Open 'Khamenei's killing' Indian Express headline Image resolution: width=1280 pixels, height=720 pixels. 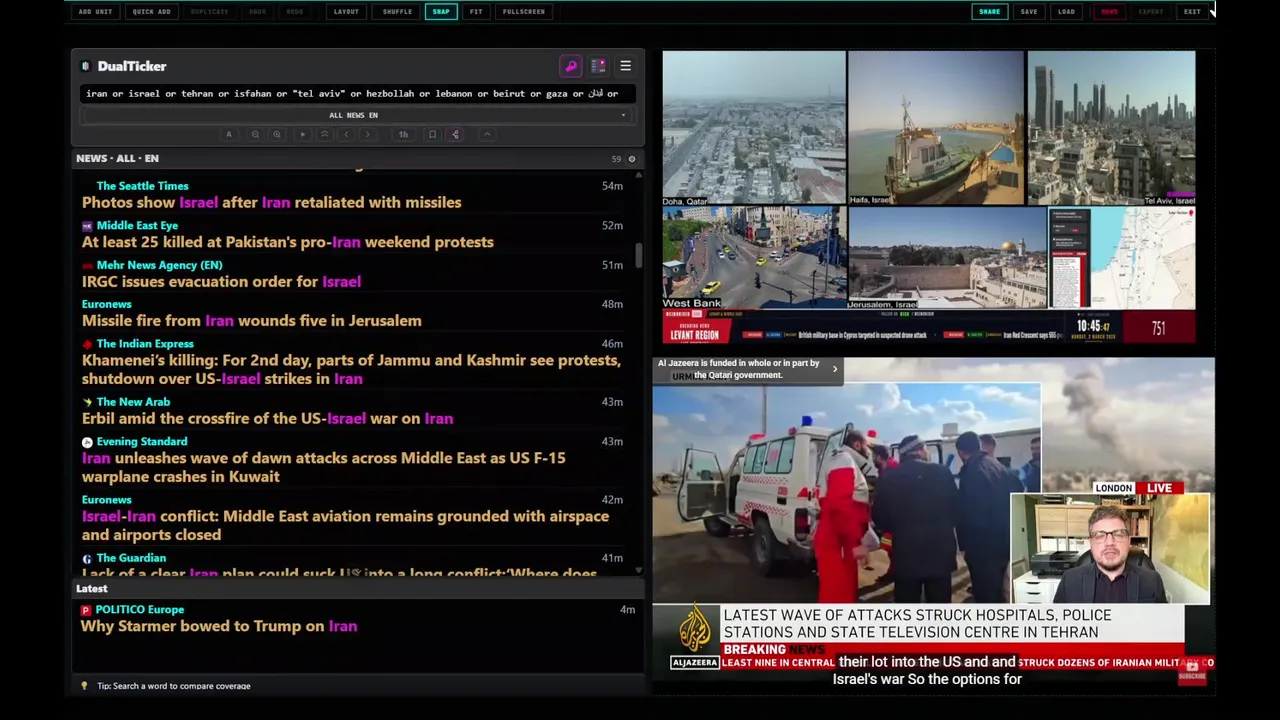351,370
